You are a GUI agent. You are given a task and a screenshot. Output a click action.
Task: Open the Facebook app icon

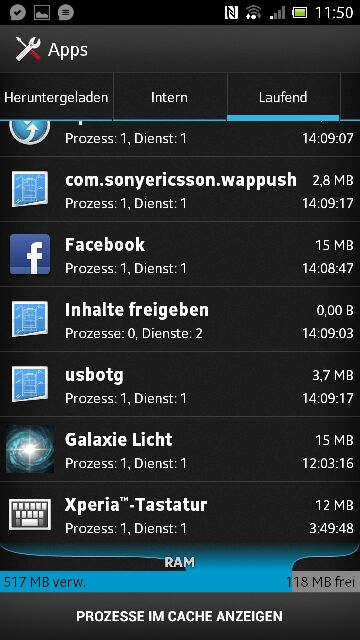point(30,254)
